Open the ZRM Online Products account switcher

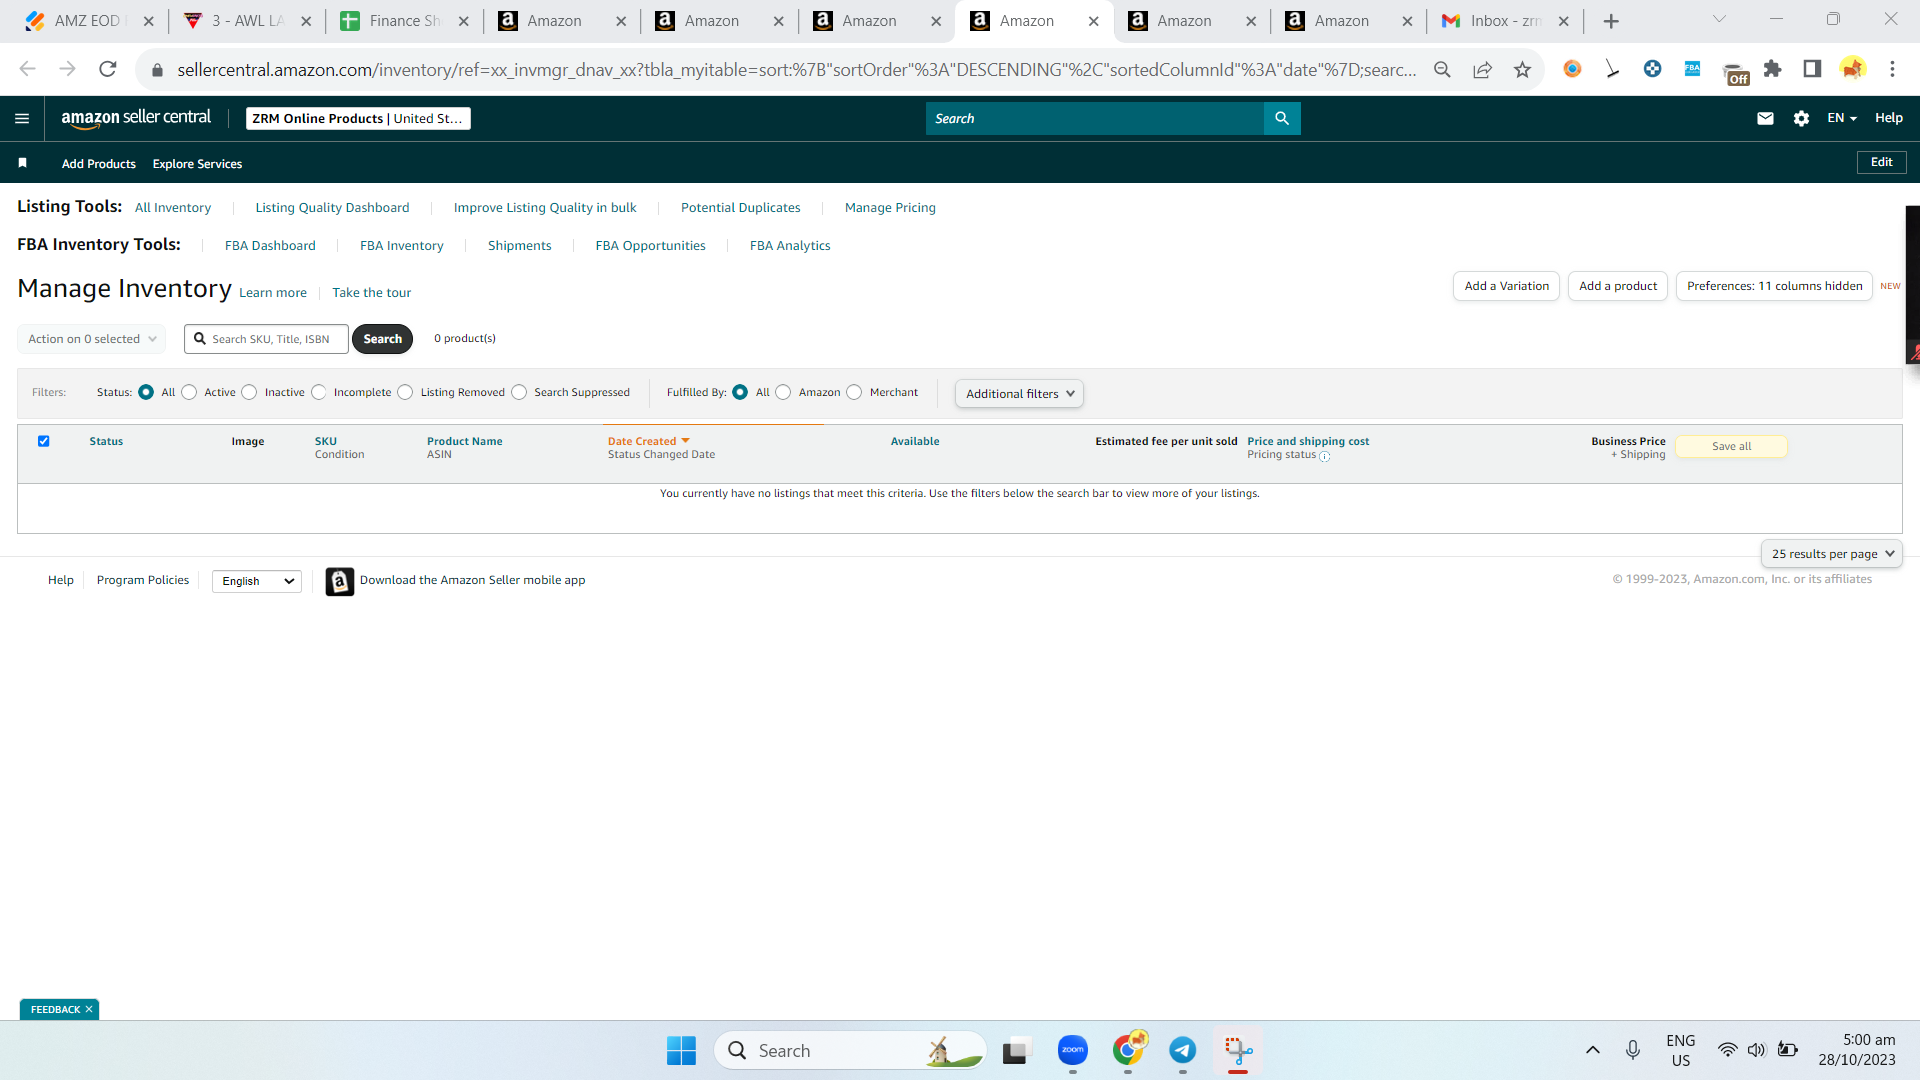point(358,118)
